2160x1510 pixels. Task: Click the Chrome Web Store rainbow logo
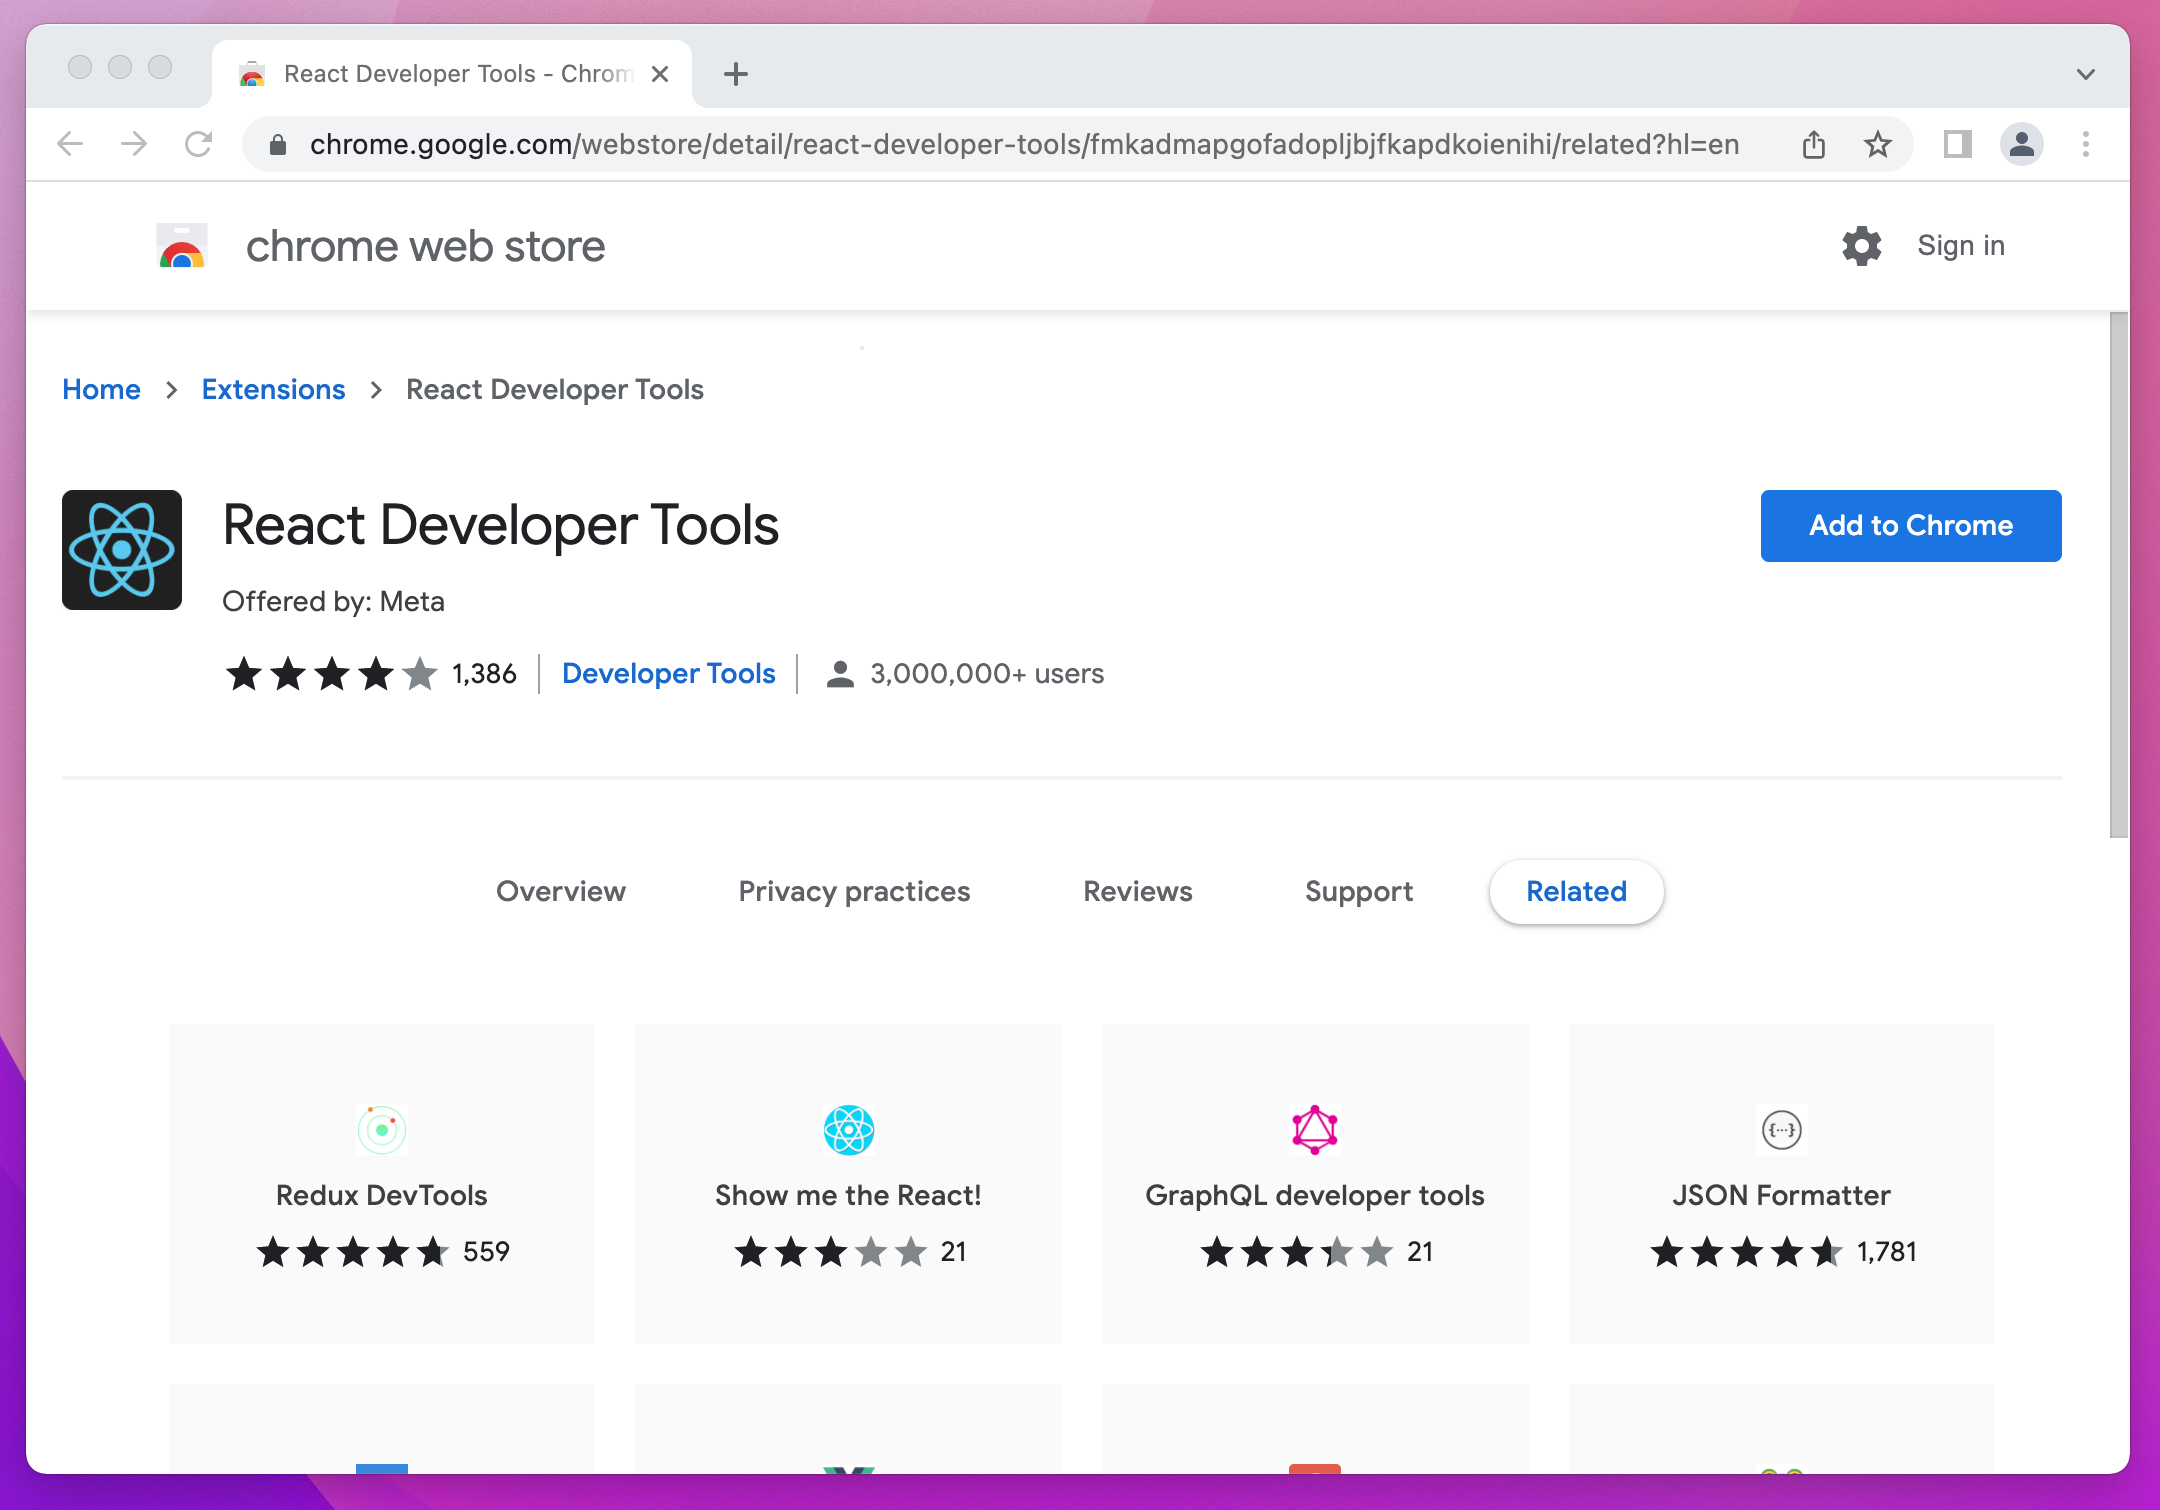pos(179,246)
